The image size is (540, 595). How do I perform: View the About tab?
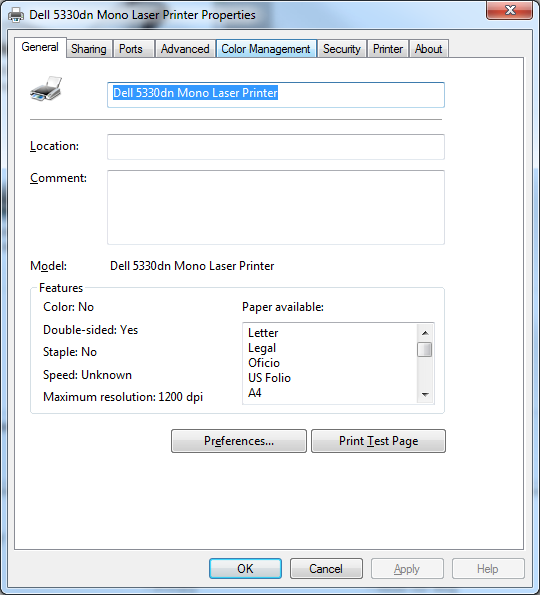coord(428,49)
